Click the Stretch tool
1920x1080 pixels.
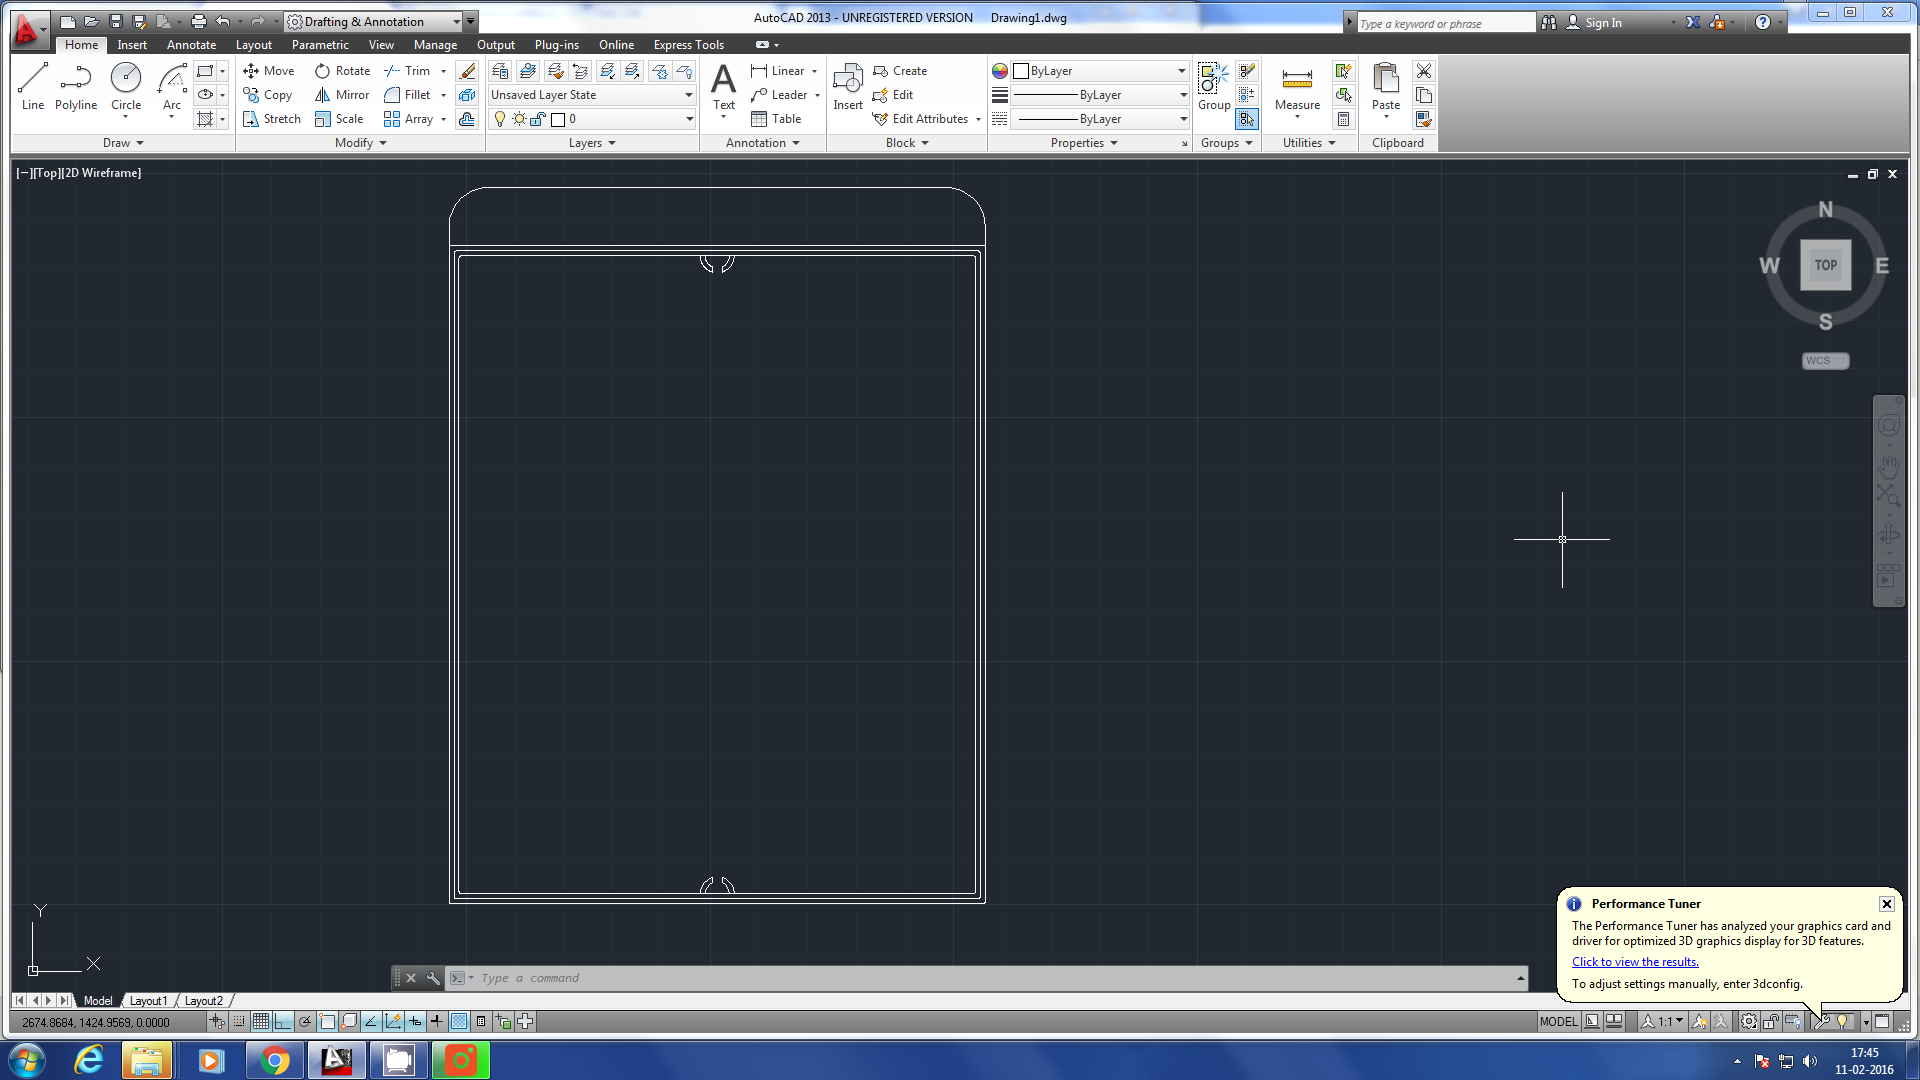[272, 119]
